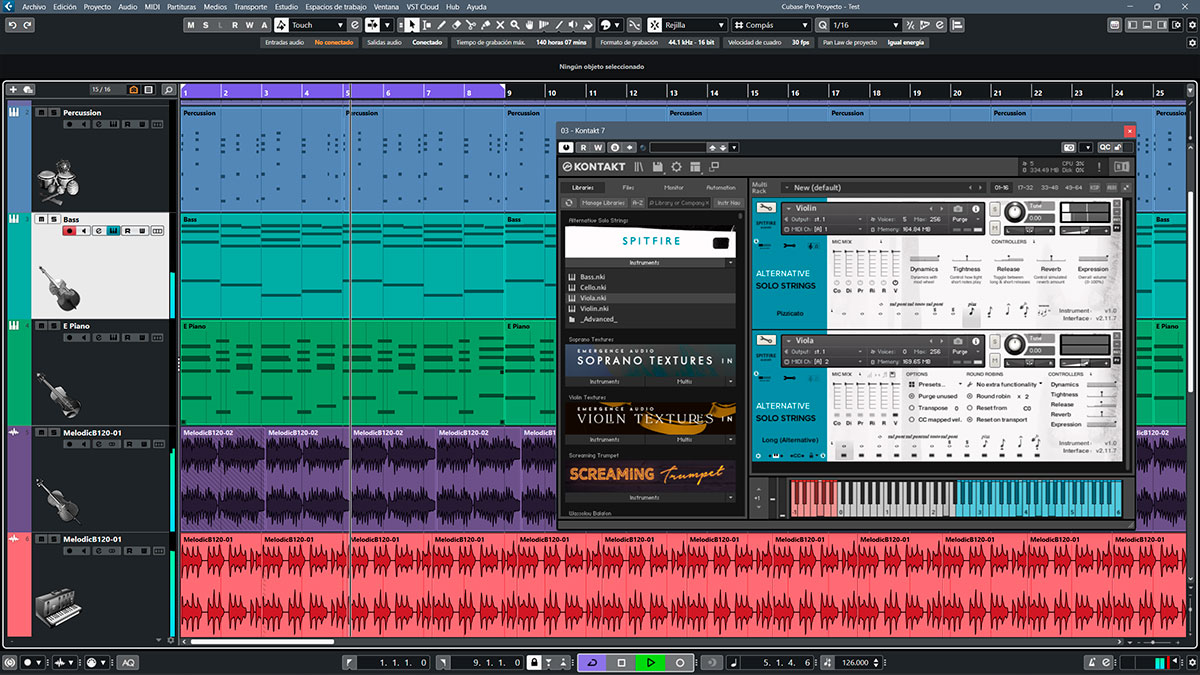
Task: Refresh the Kontakt libraries list
Action: pos(570,203)
